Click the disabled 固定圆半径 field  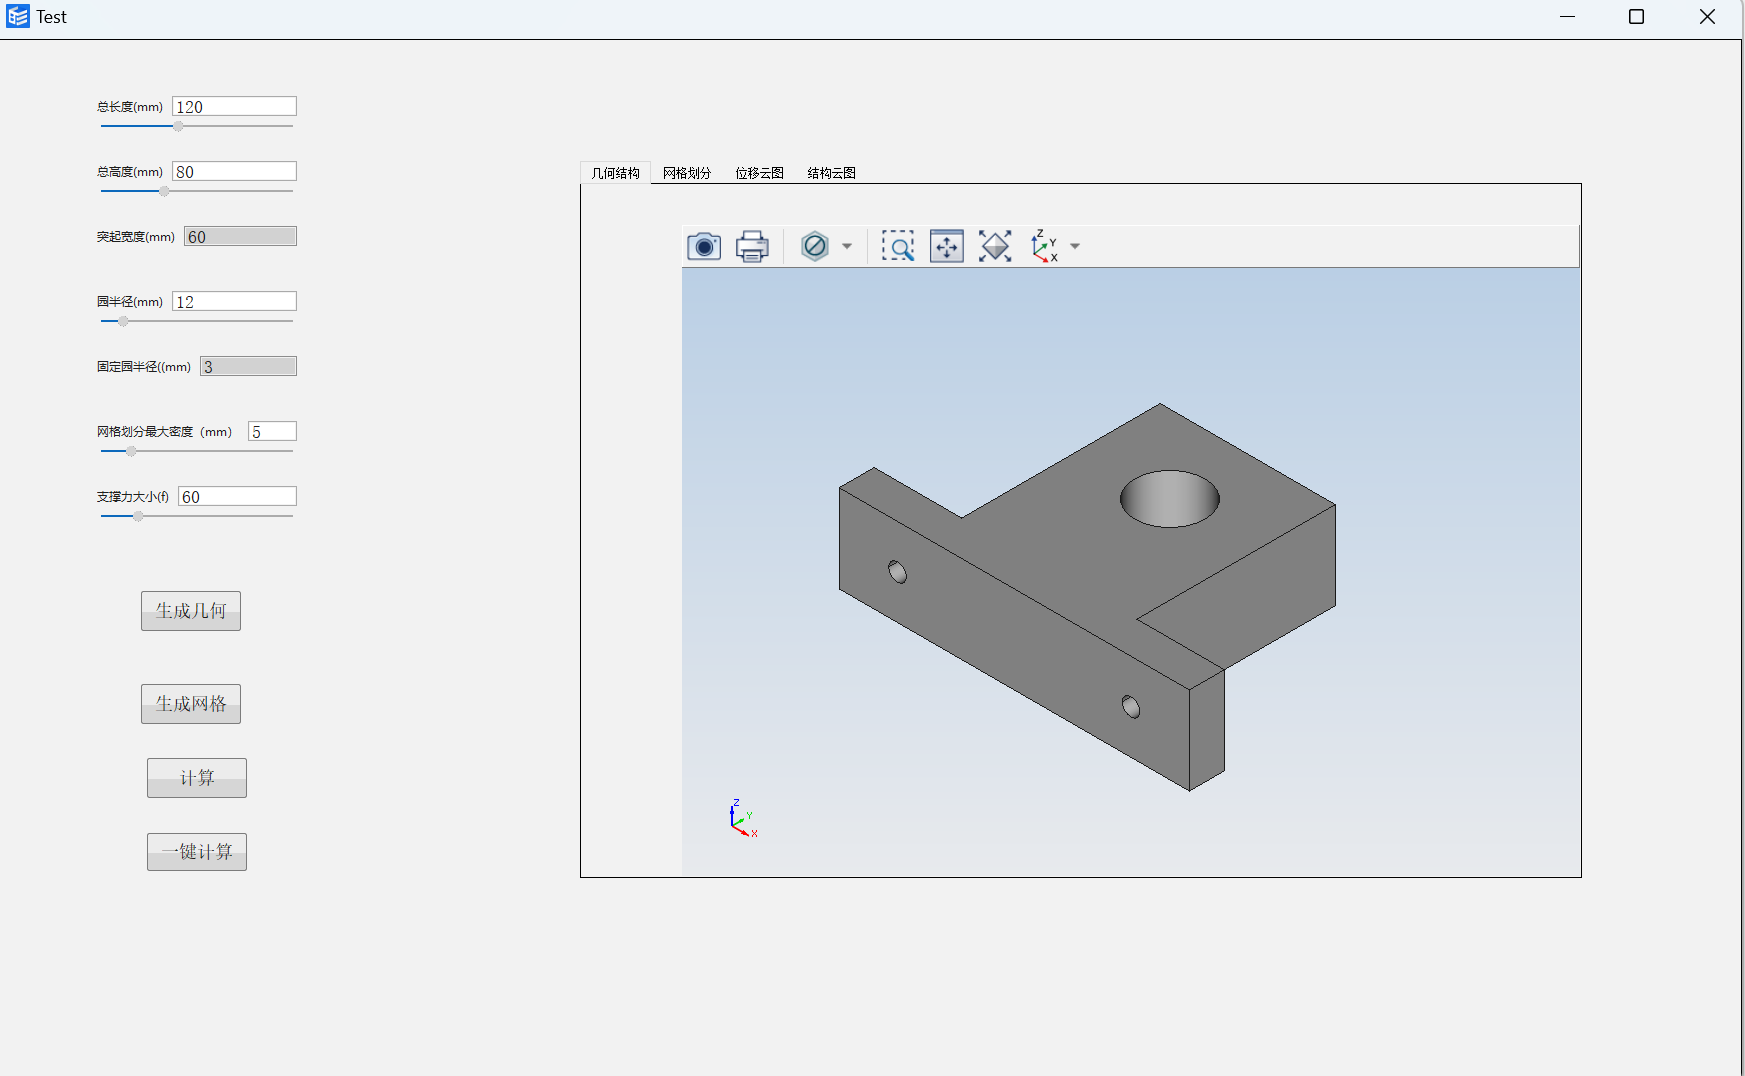pyautogui.click(x=248, y=367)
